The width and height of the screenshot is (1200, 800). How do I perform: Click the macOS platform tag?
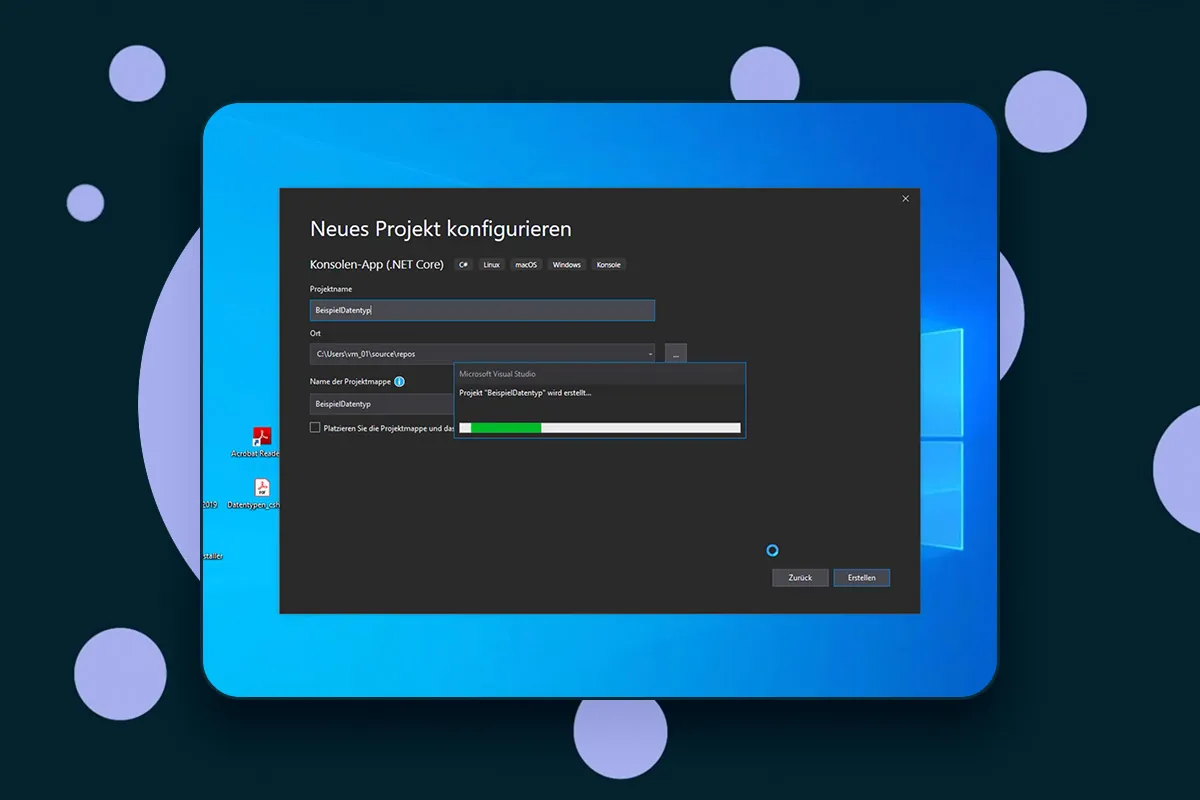(526, 265)
